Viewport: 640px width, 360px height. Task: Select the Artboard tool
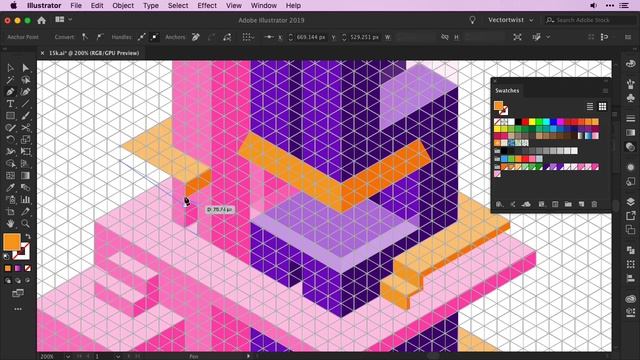coord(11,211)
